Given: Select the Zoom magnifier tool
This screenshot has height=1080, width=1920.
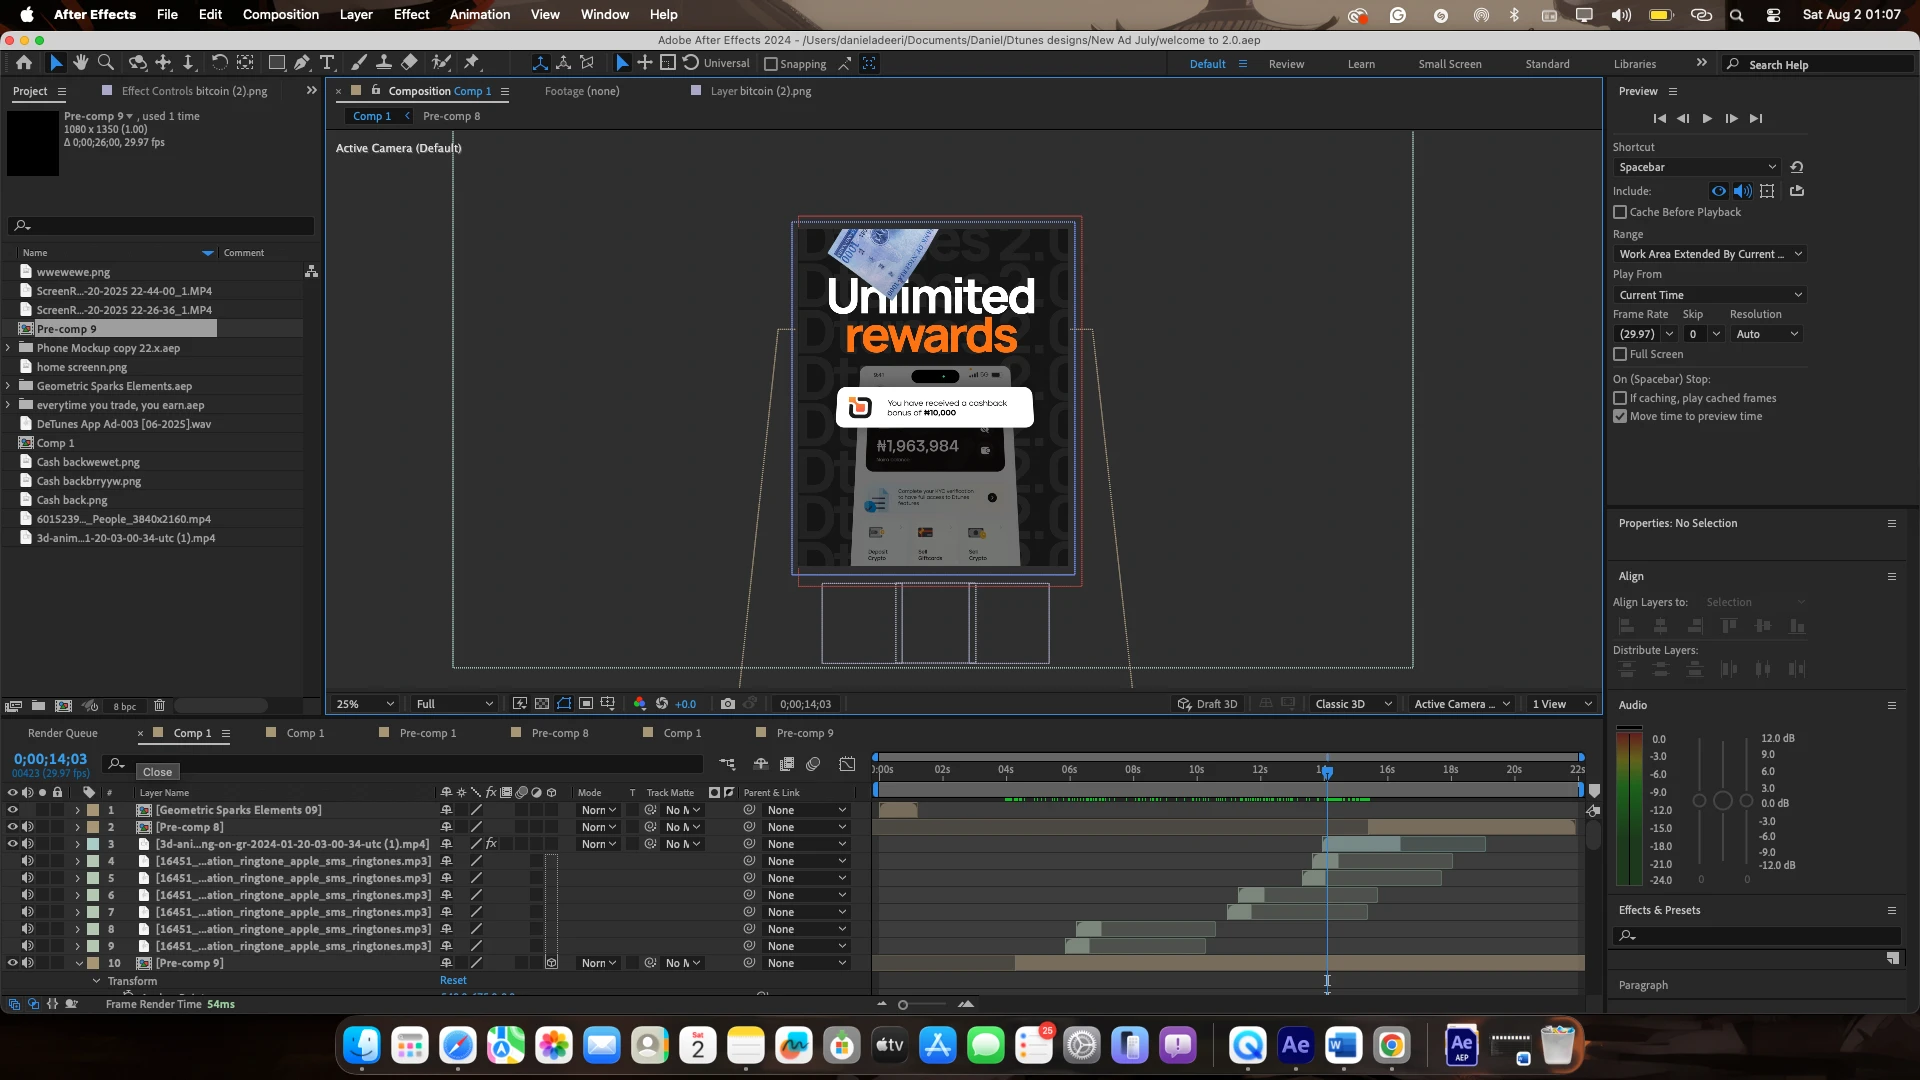Looking at the screenshot, I should [x=105, y=63].
